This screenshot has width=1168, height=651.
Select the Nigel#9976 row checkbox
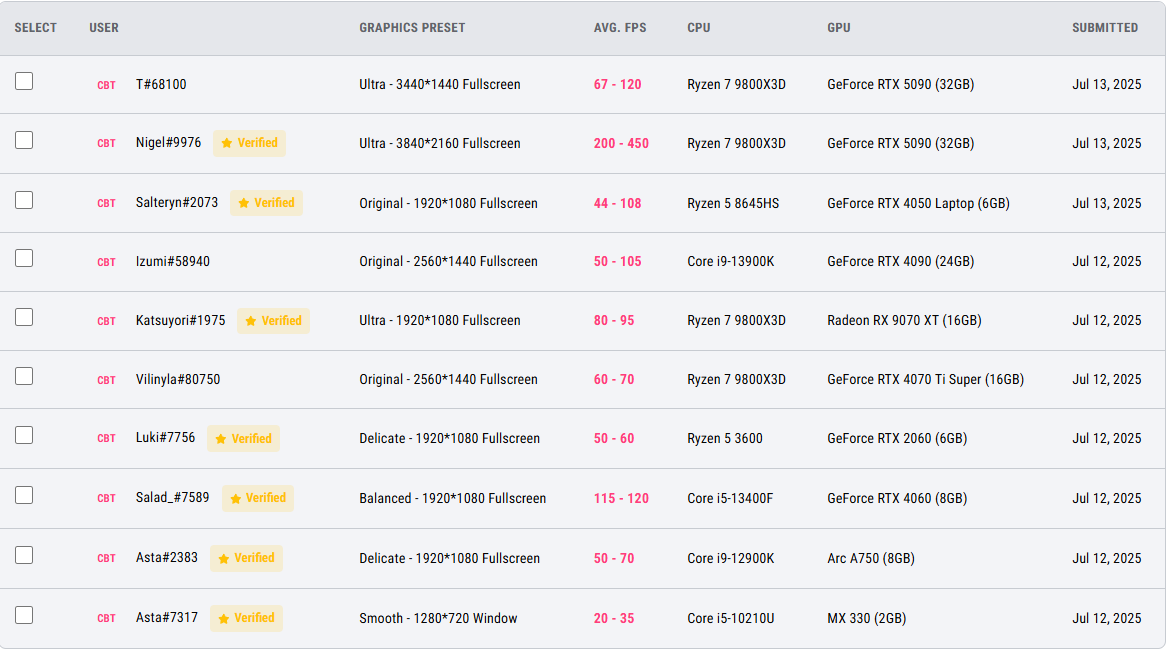pos(24,140)
